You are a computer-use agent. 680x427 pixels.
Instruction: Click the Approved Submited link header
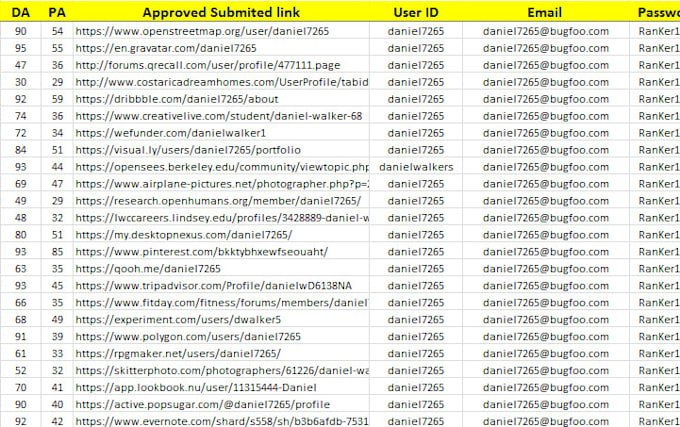tap(221, 12)
